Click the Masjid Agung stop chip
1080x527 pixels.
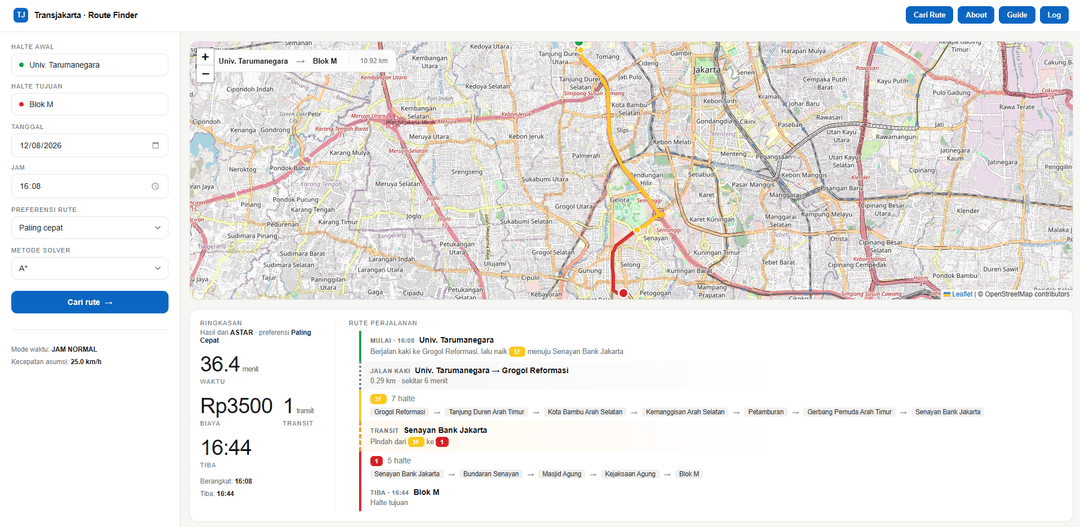coord(561,474)
